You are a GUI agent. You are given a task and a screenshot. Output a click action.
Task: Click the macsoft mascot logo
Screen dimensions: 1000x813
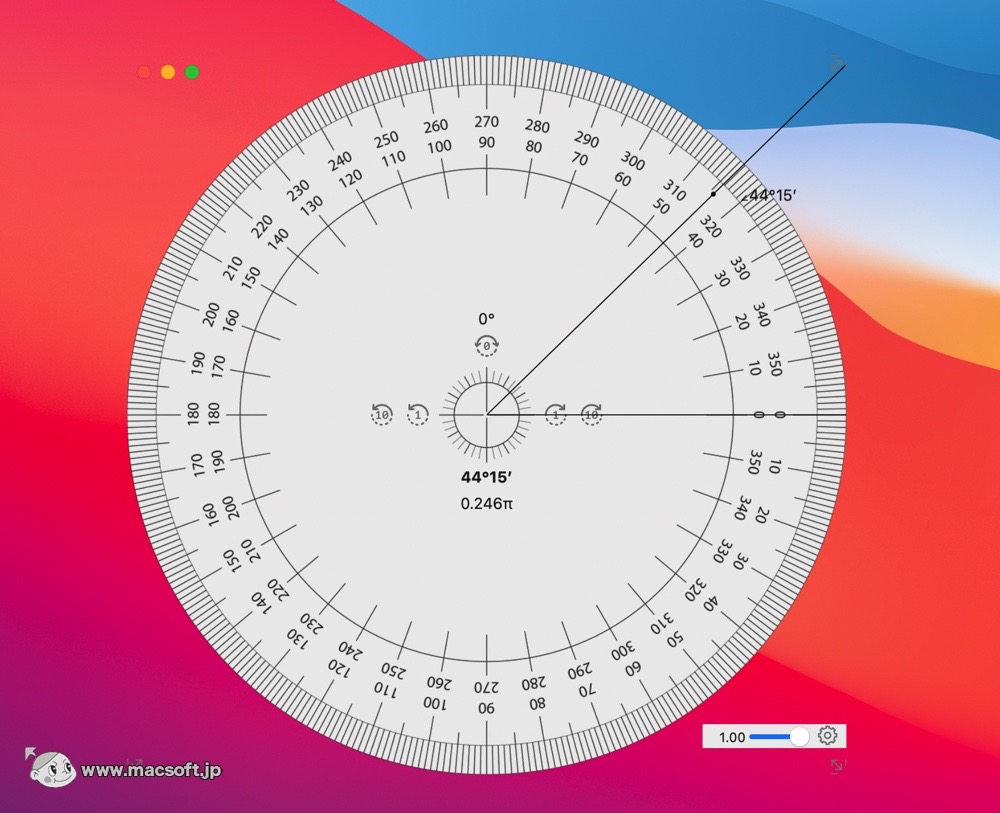(51, 768)
